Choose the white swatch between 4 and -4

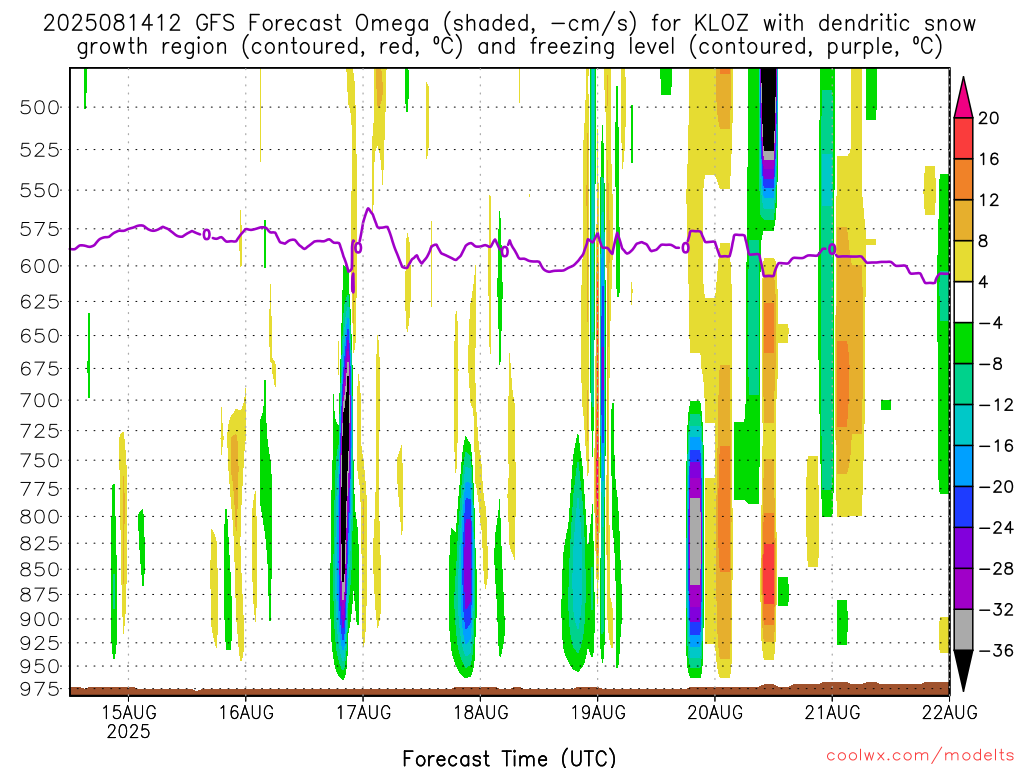pos(963,302)
